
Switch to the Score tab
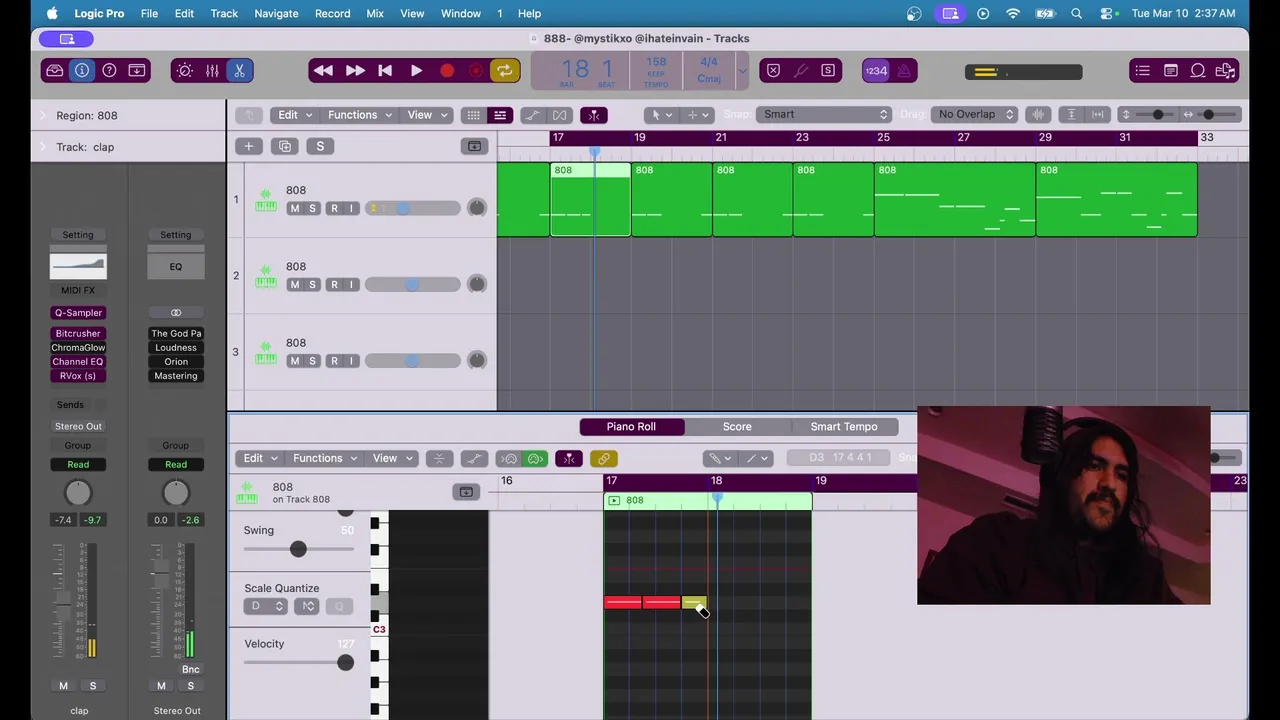pyautogui.click(x=737, y=427)
